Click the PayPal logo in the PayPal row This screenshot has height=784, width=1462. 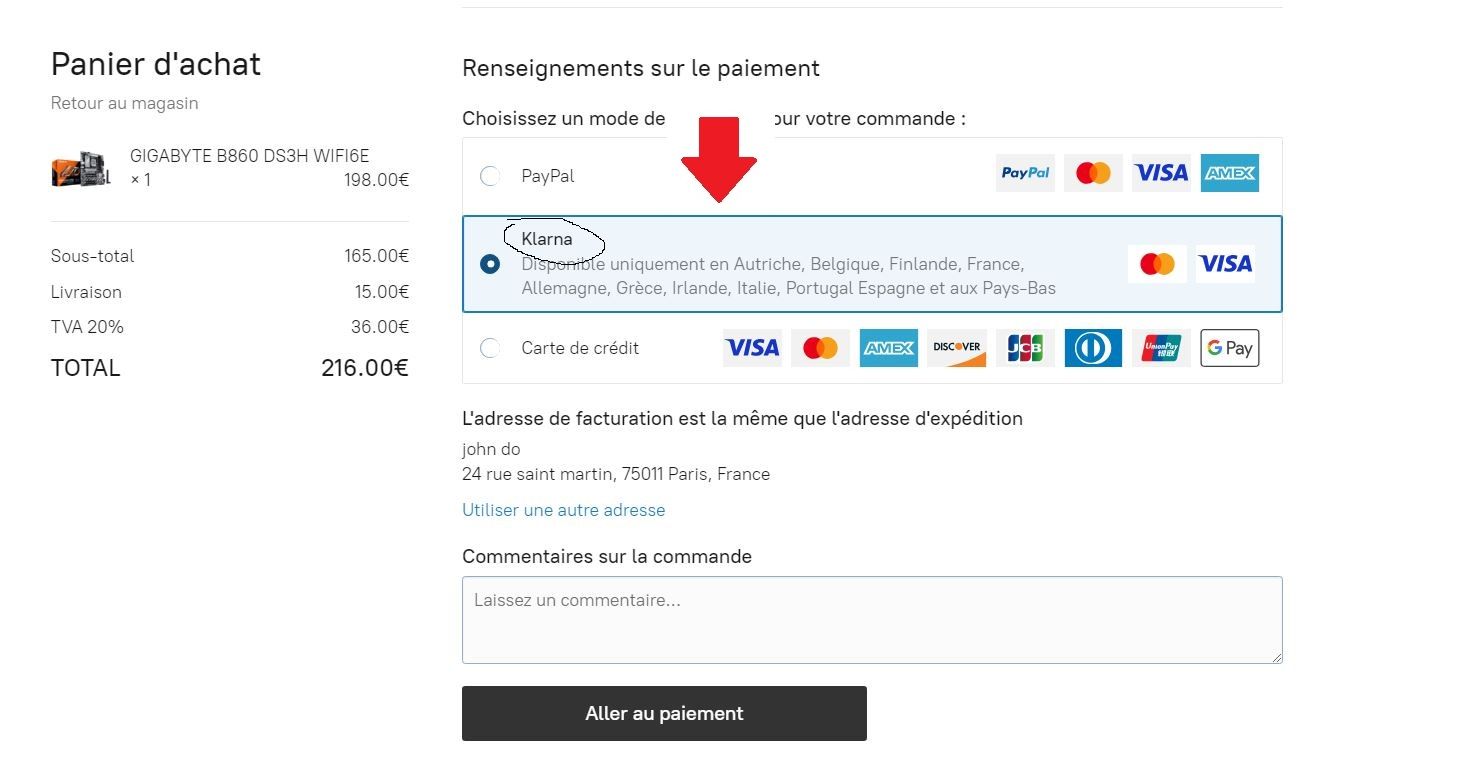pyautogui.click(x=1025, y=173)
